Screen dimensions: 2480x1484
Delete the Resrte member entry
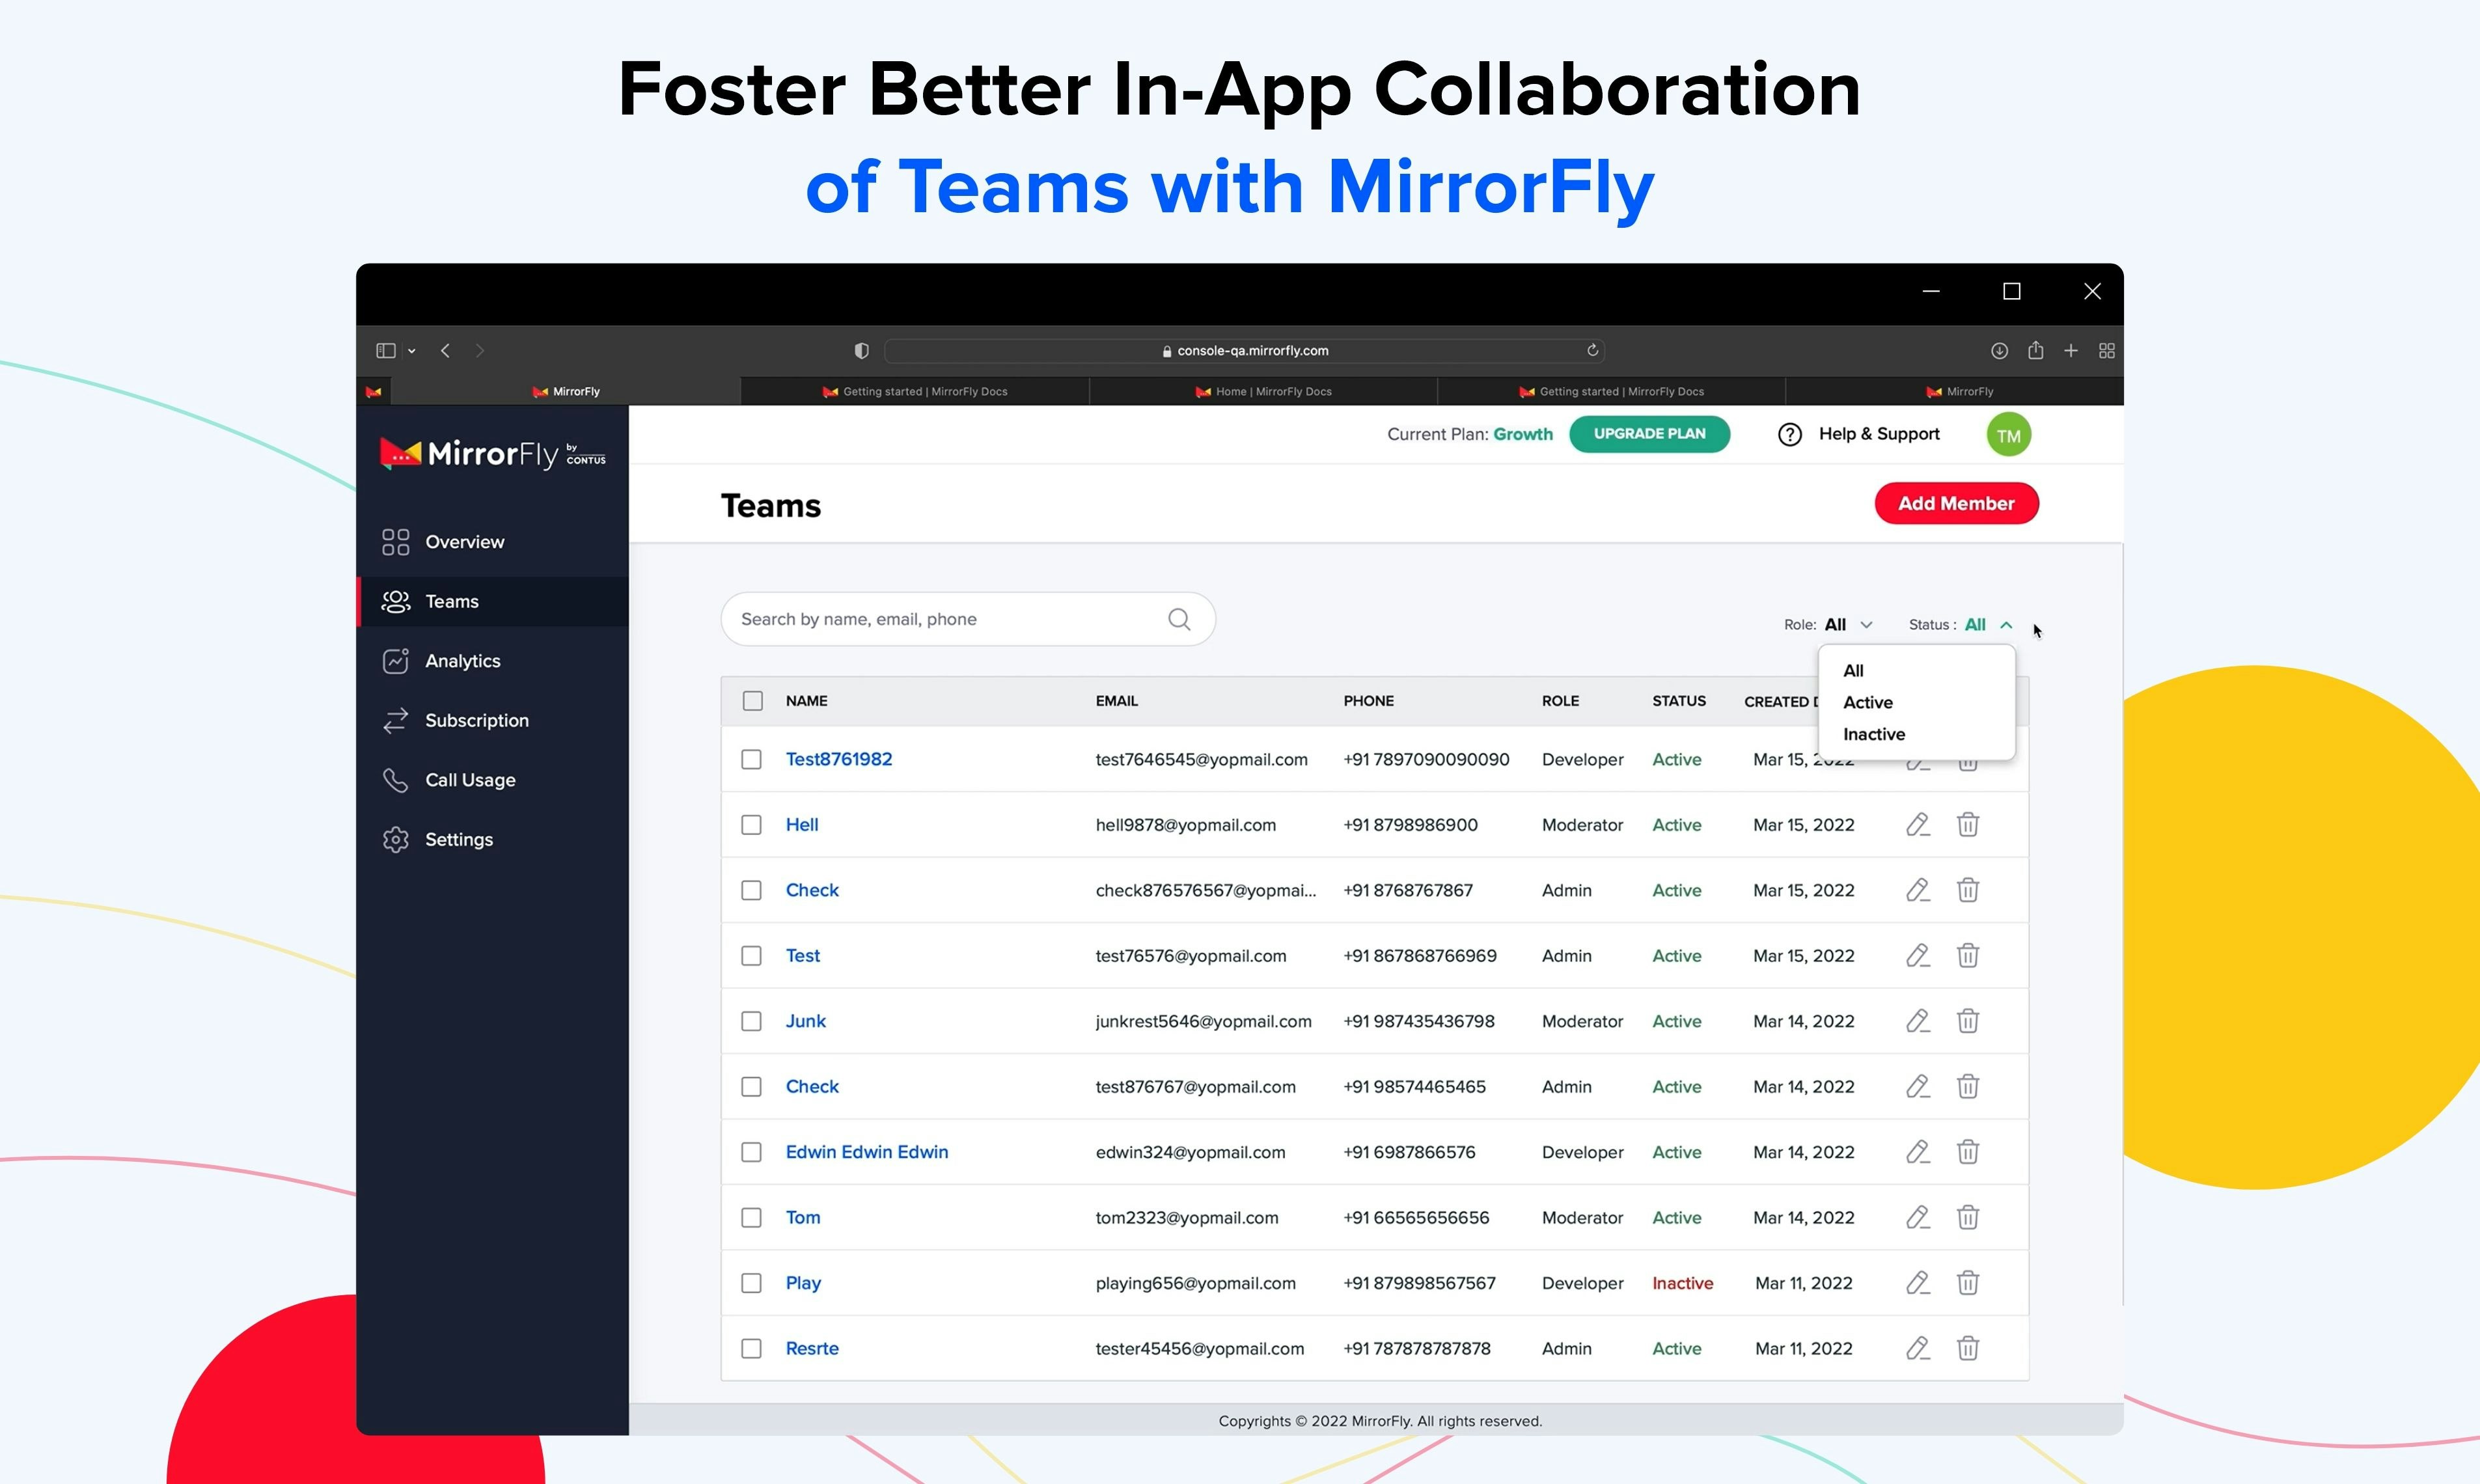point(1967,1348)
